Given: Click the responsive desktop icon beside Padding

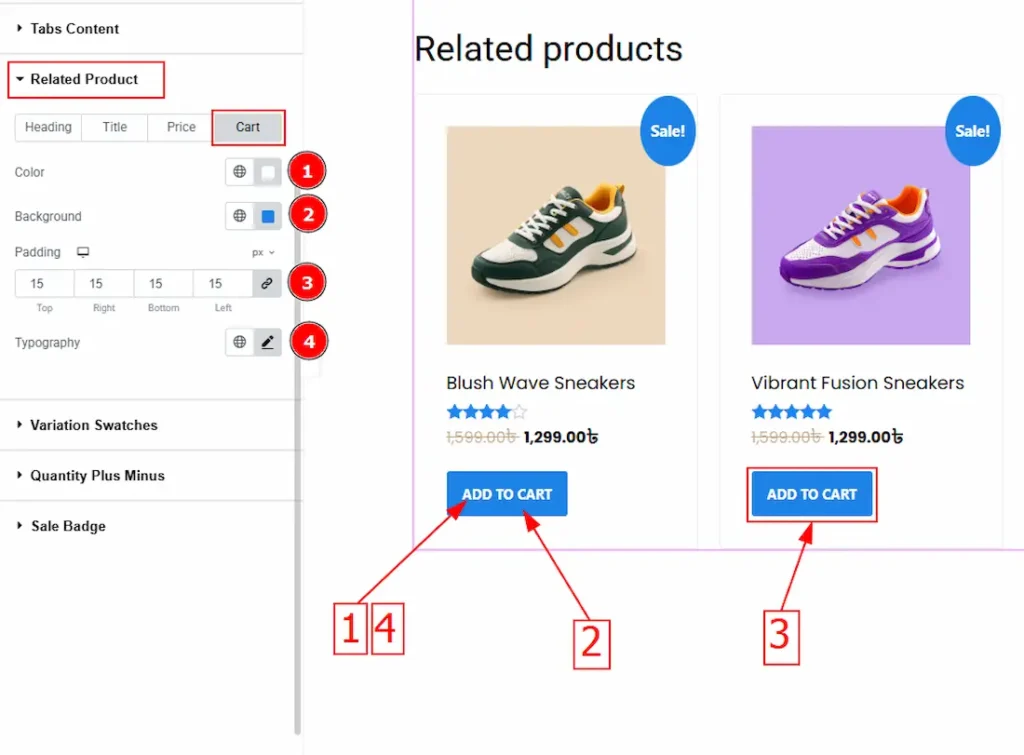Looking at the screenshot, I should tap(83, 253).
